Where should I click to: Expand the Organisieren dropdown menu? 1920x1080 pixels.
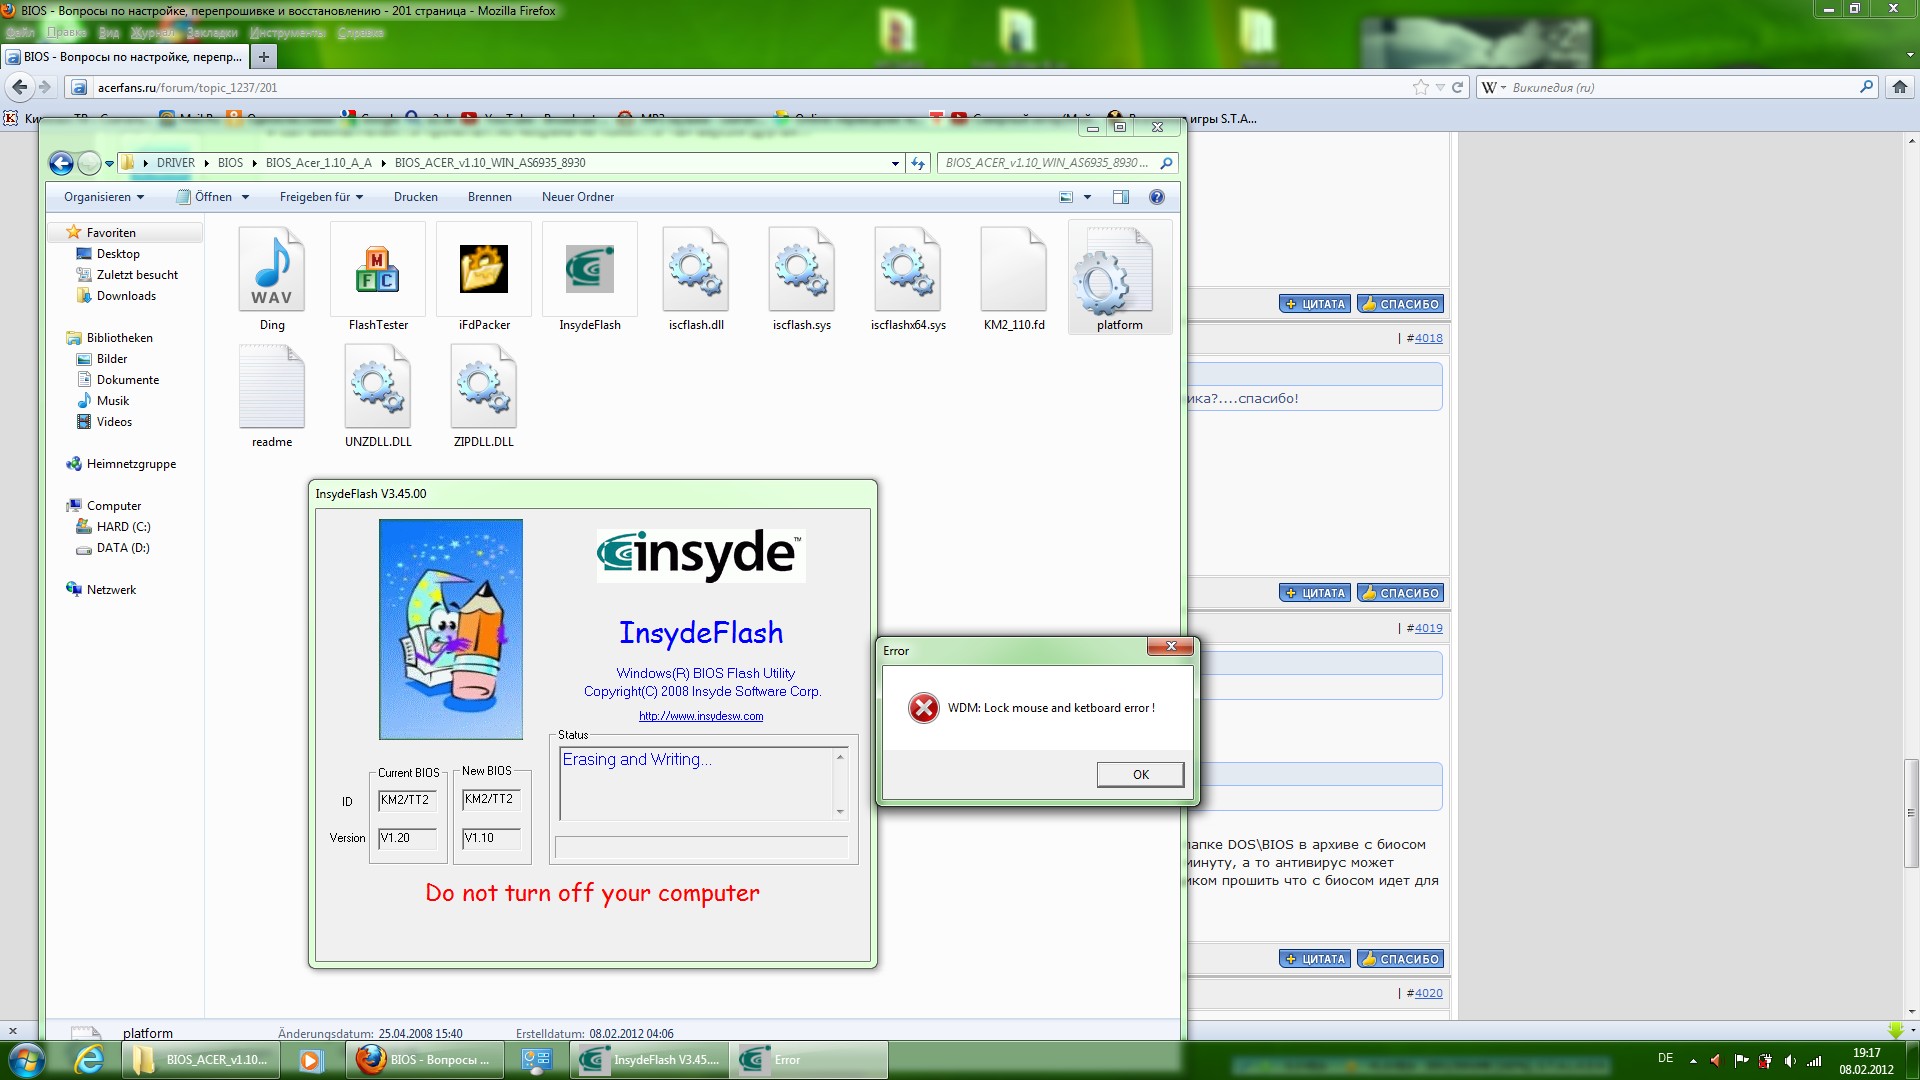tap(104, 197)
